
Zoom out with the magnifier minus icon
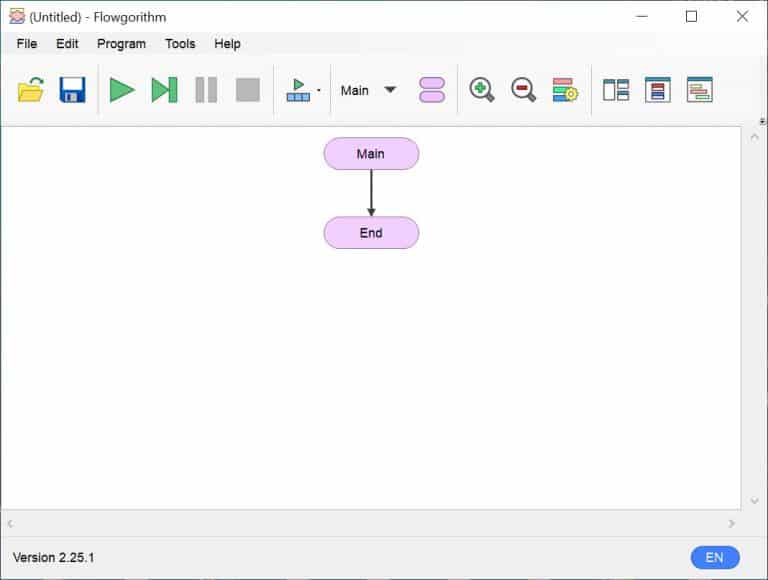[x=524, y=90]
